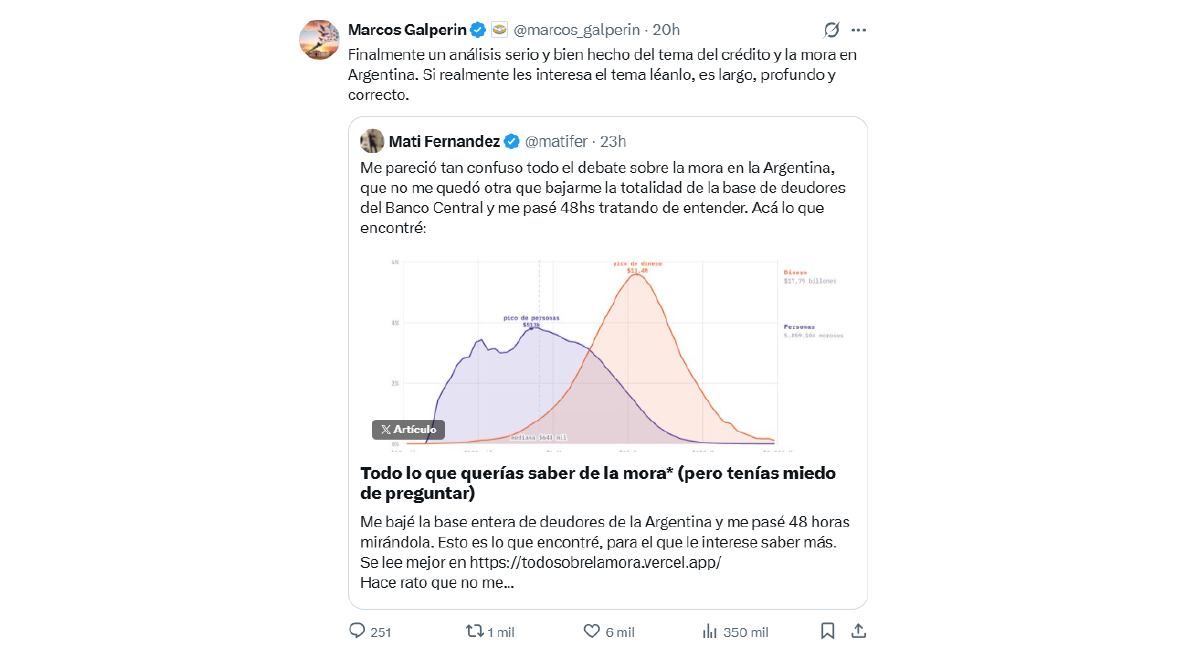Bookmark this tweet
Viewport: 1199px width, 666px height.
(x=827, y=631)
